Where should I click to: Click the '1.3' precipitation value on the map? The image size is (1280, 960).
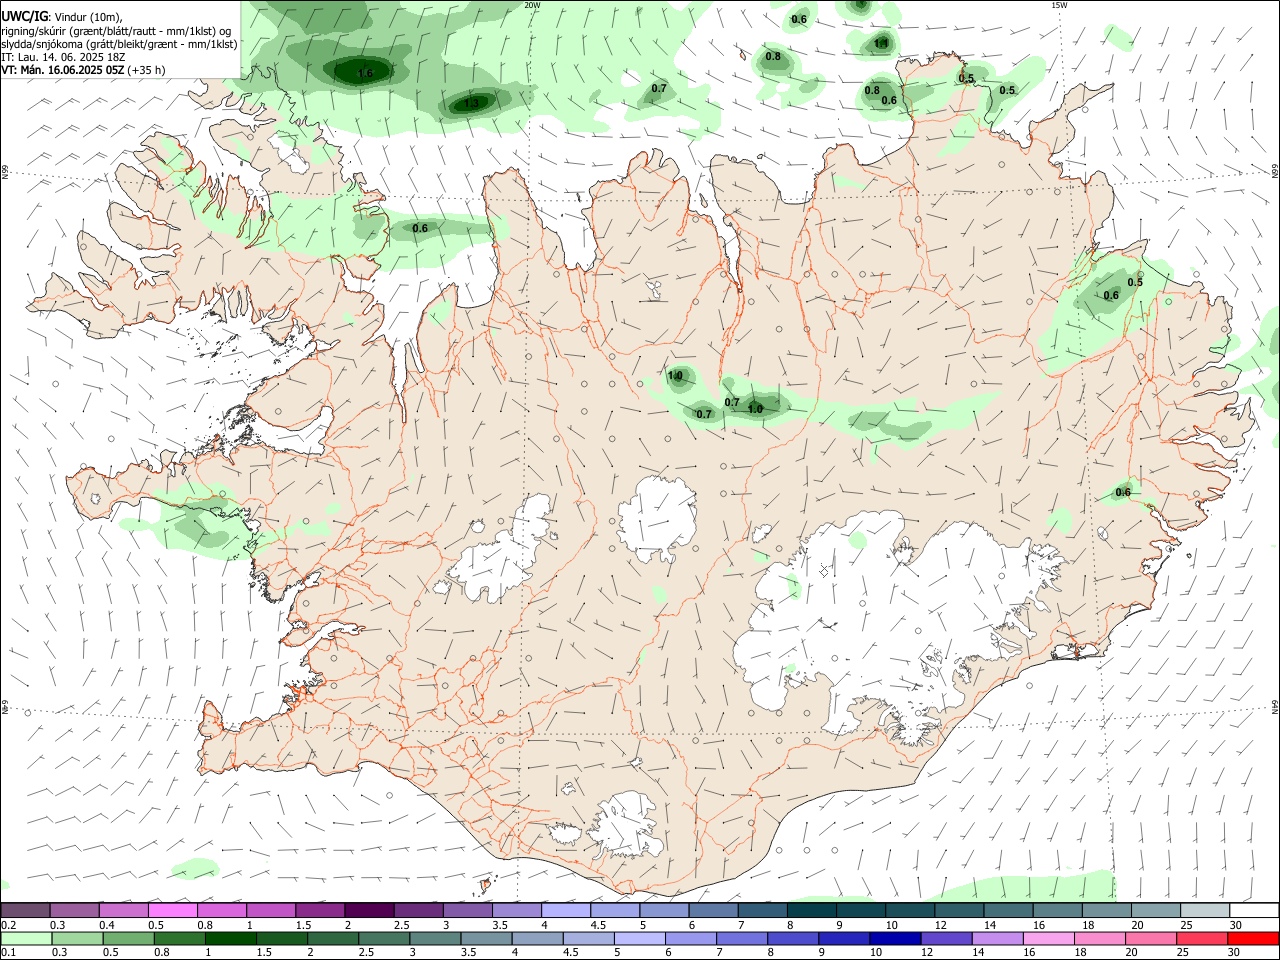[x=472, y=103]
